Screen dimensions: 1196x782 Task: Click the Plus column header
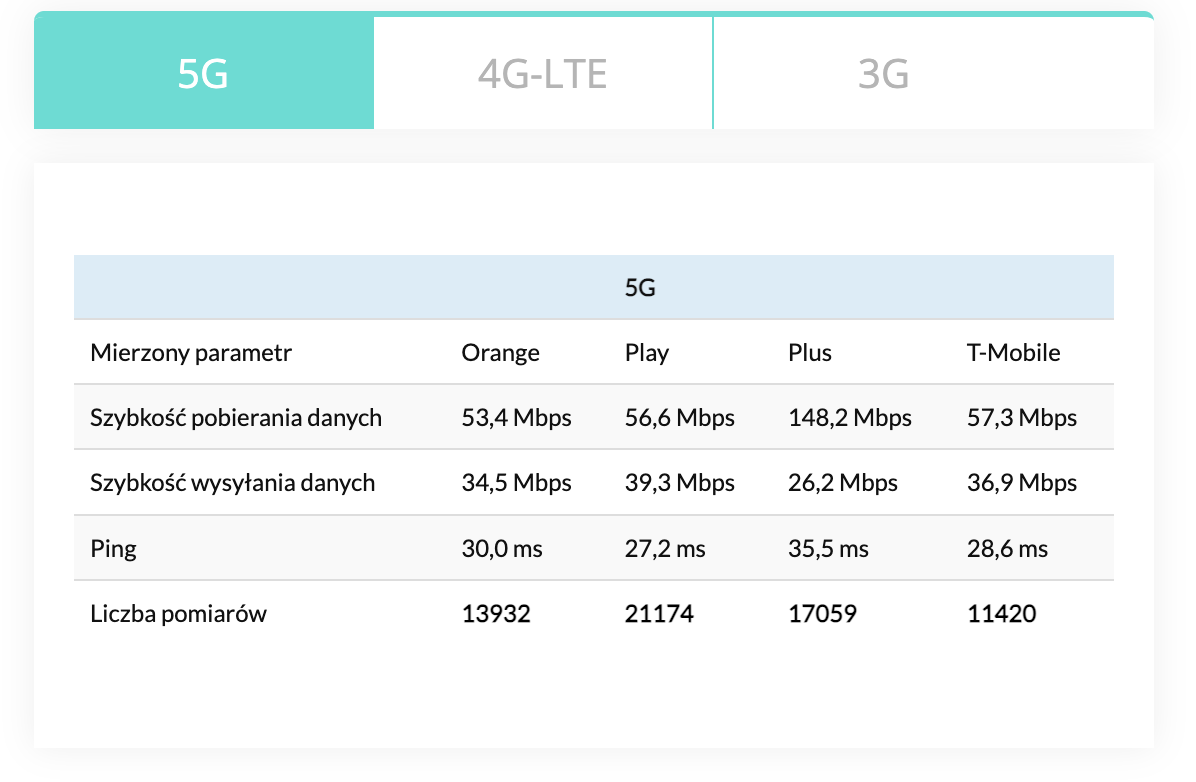pos(810,353)
